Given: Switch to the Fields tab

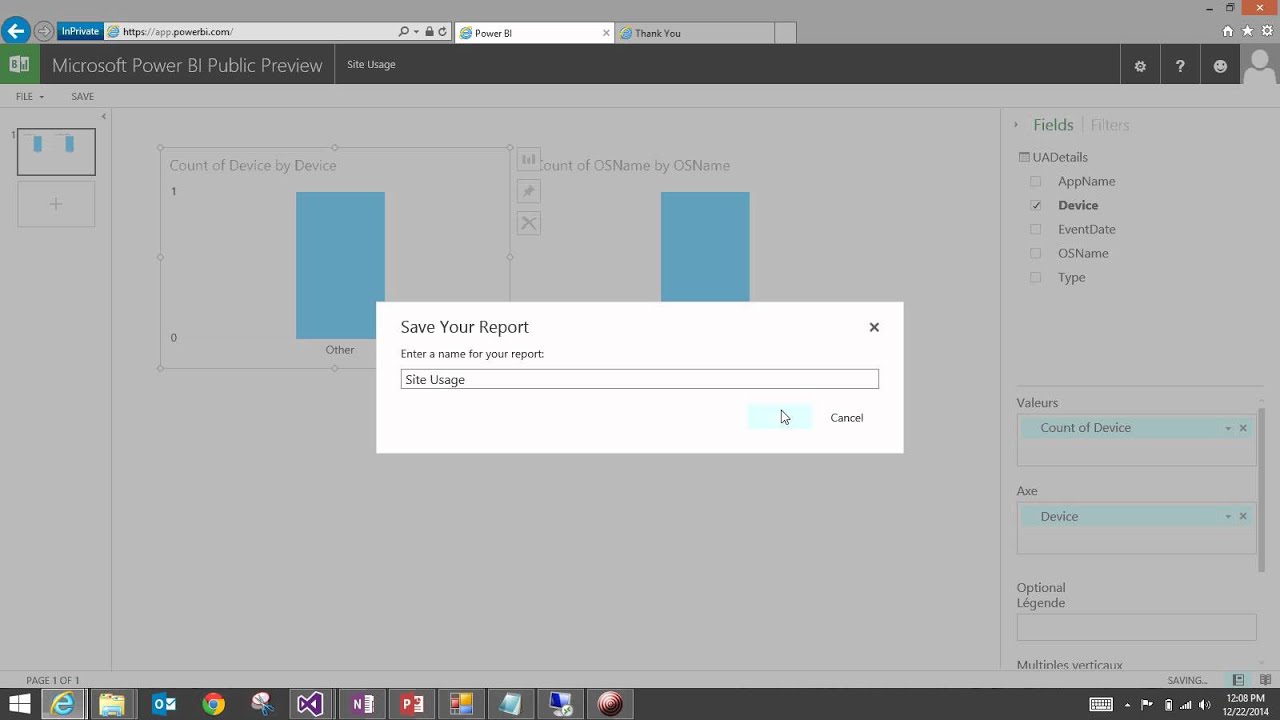Looking at the screenshot, I should click(1053, 125).
